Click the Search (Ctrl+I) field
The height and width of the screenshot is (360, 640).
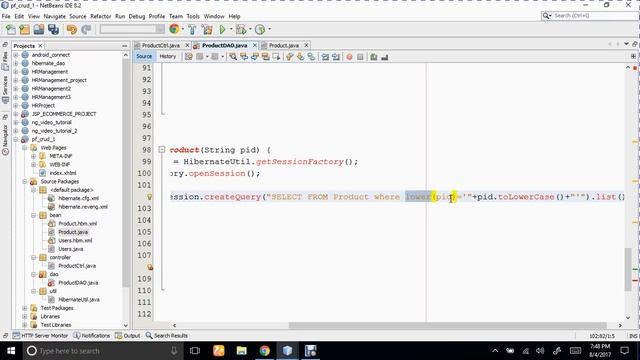pyautogui.click(x=590, y=16)
